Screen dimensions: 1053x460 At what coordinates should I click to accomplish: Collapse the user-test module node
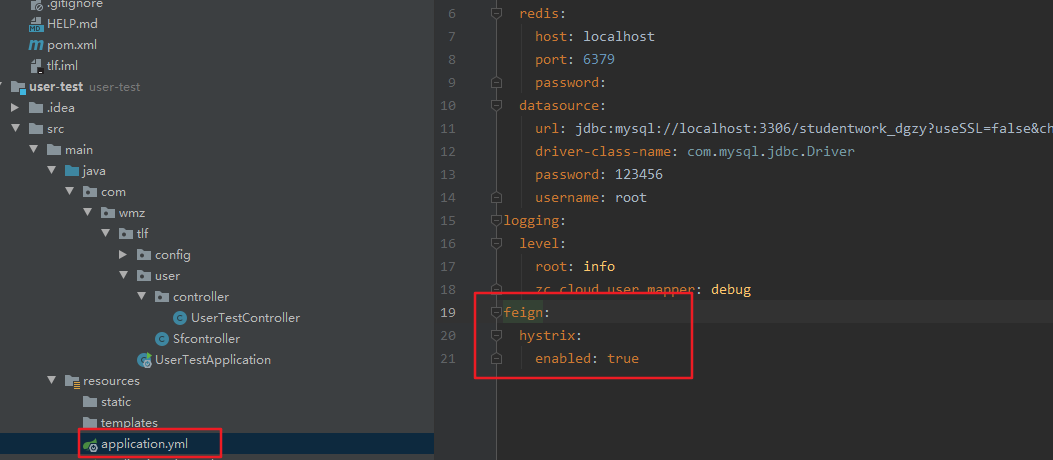1,87
